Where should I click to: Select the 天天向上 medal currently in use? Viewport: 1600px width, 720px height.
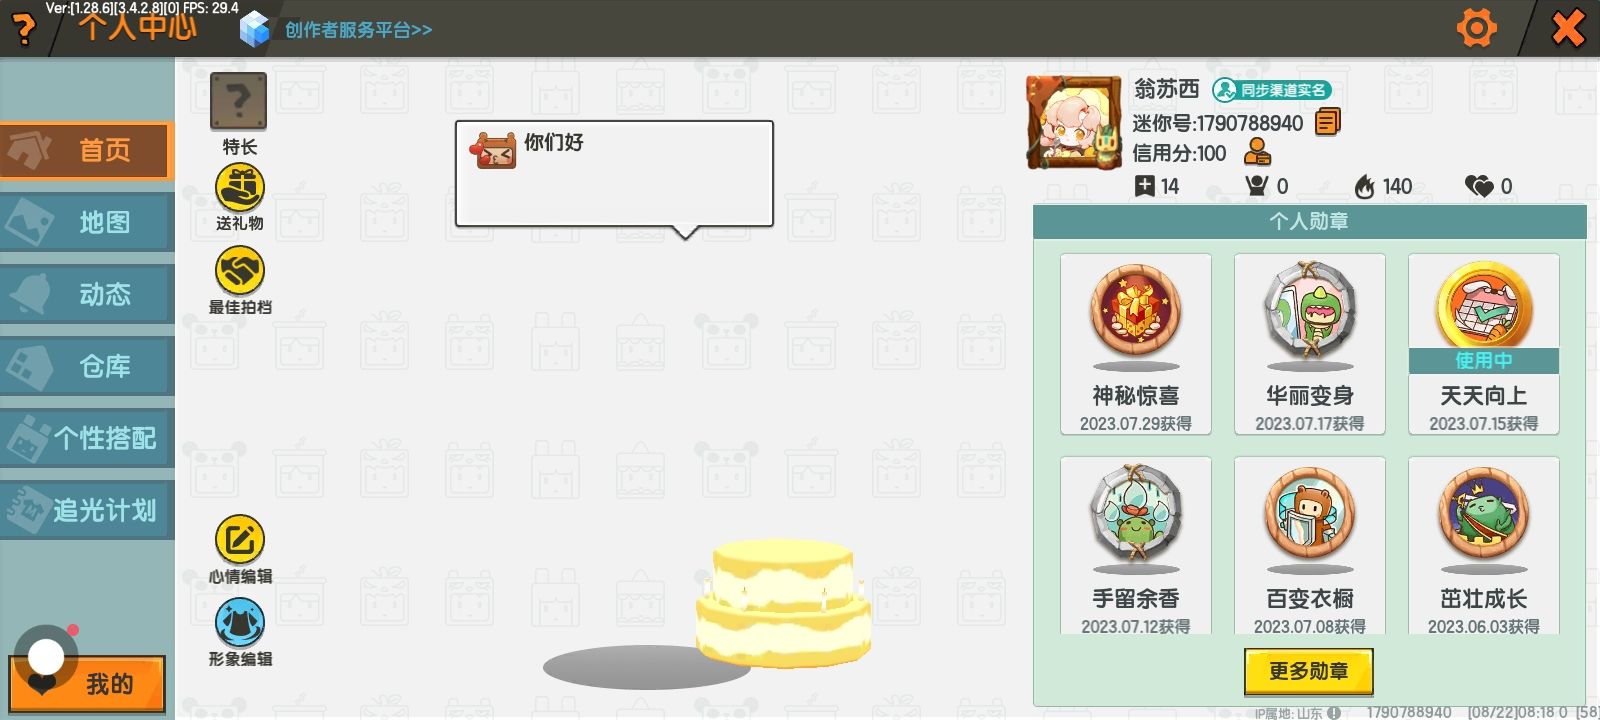click(x=1484, y=344)
